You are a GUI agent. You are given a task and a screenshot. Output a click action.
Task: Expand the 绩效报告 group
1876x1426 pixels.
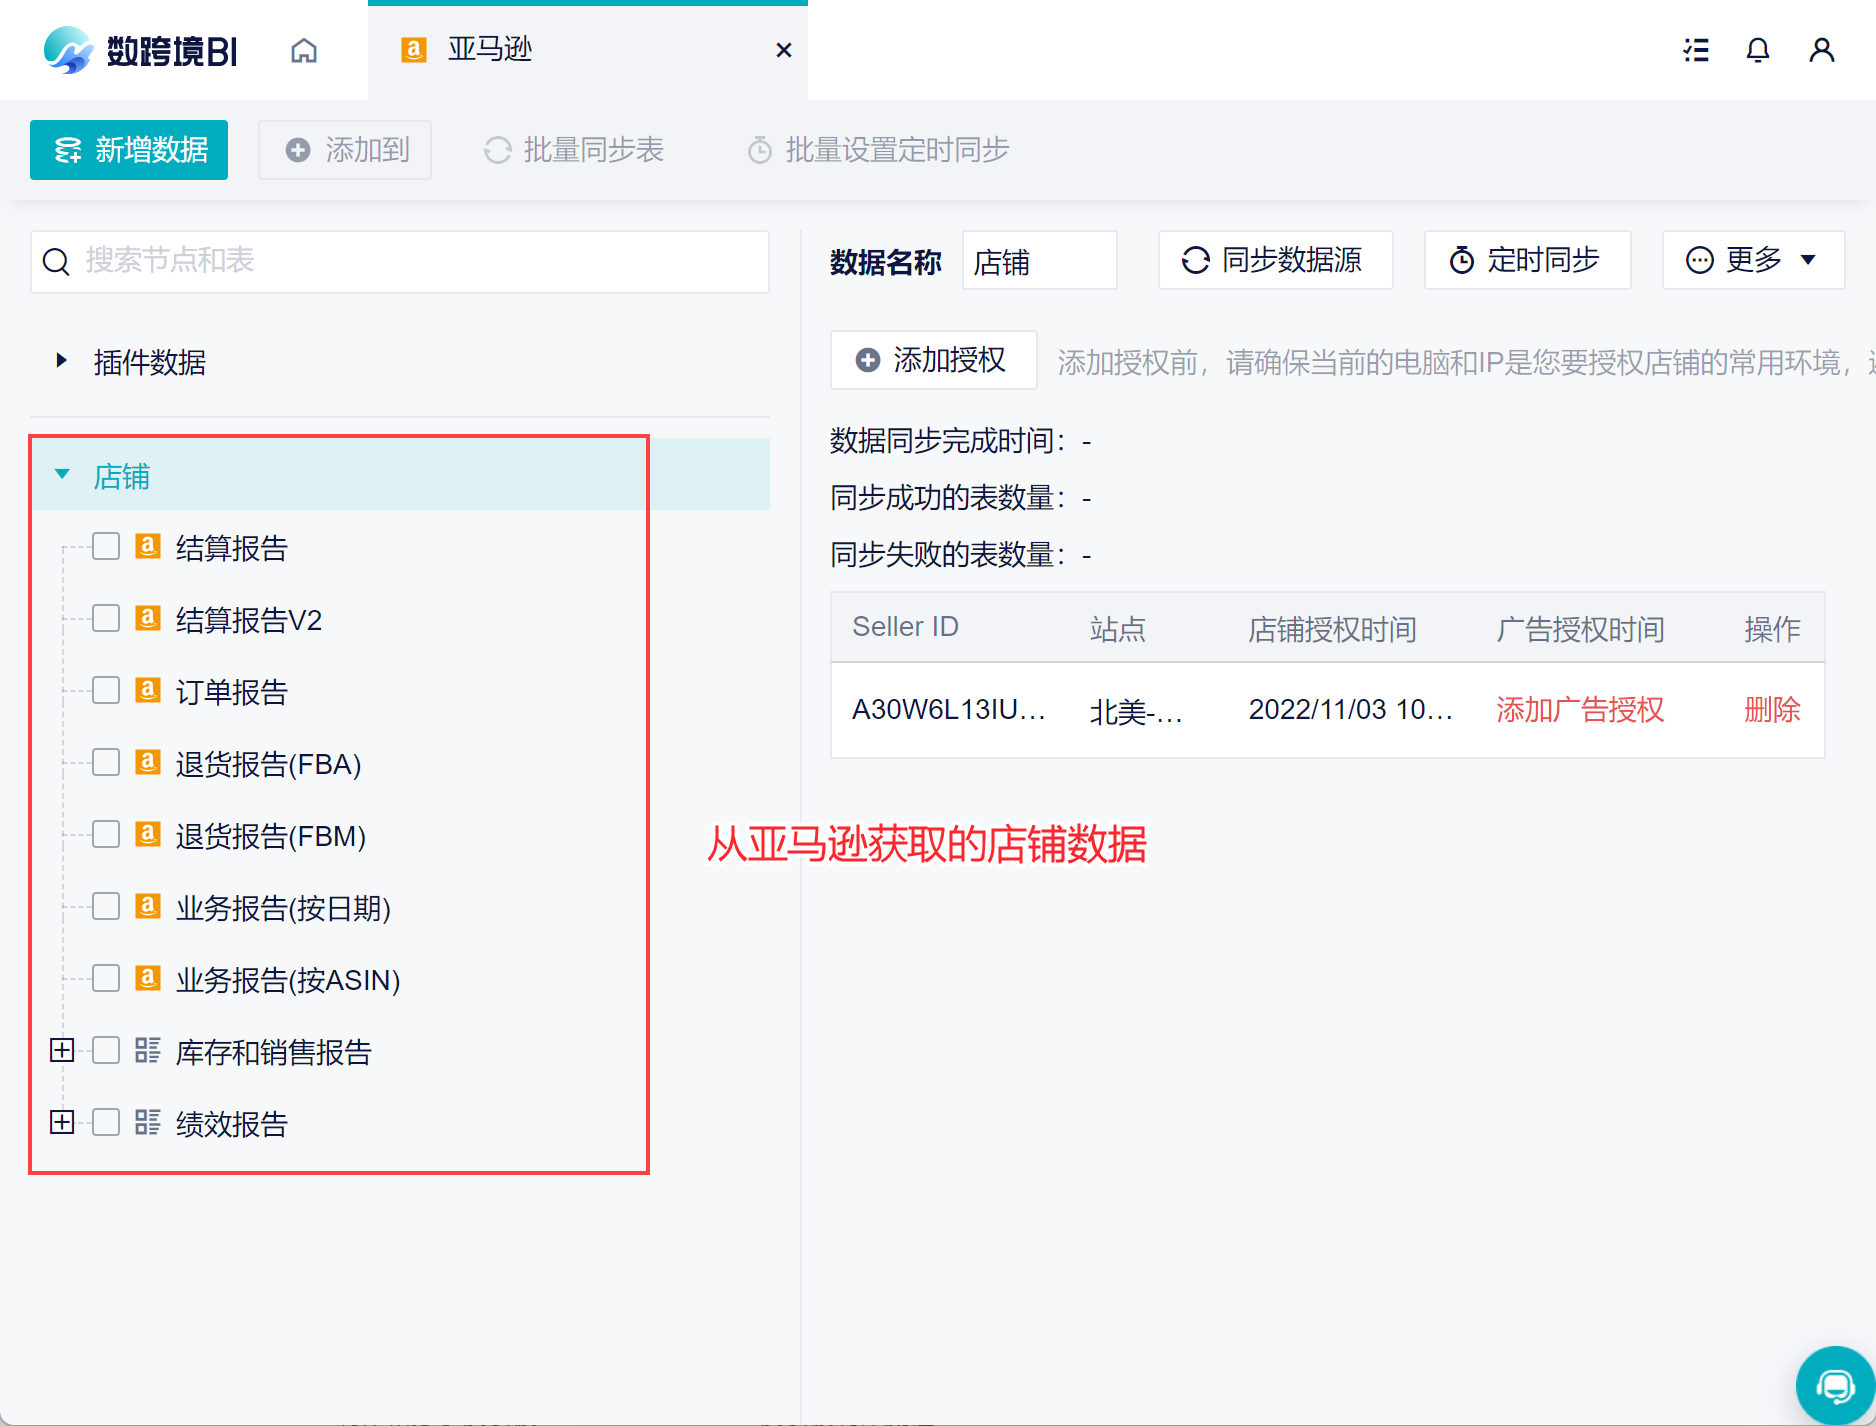coord(62,1122)
